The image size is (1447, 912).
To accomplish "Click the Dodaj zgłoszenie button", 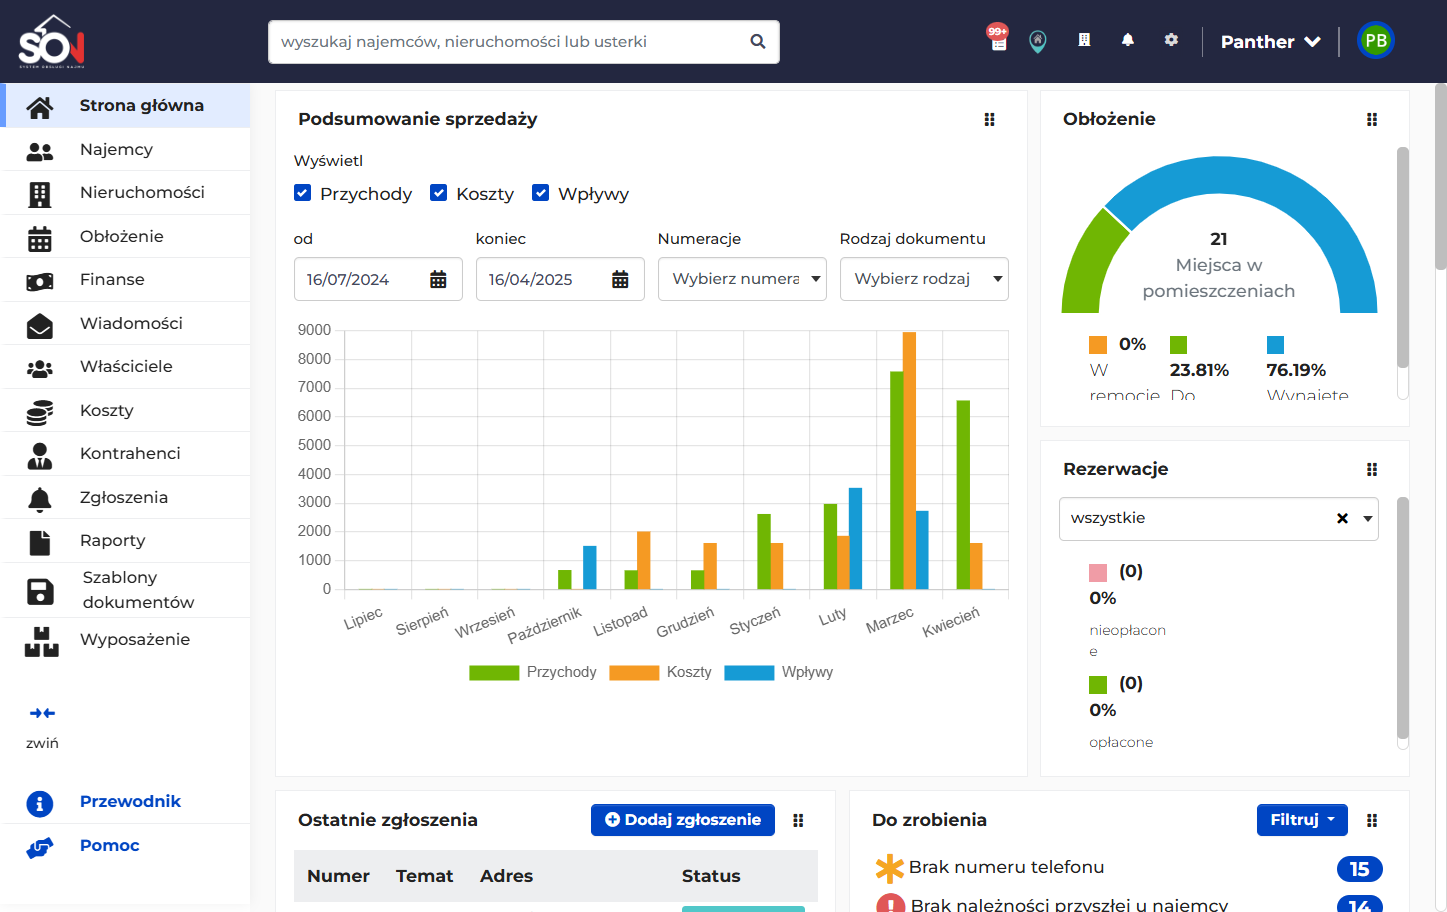I will pos(683,820).
